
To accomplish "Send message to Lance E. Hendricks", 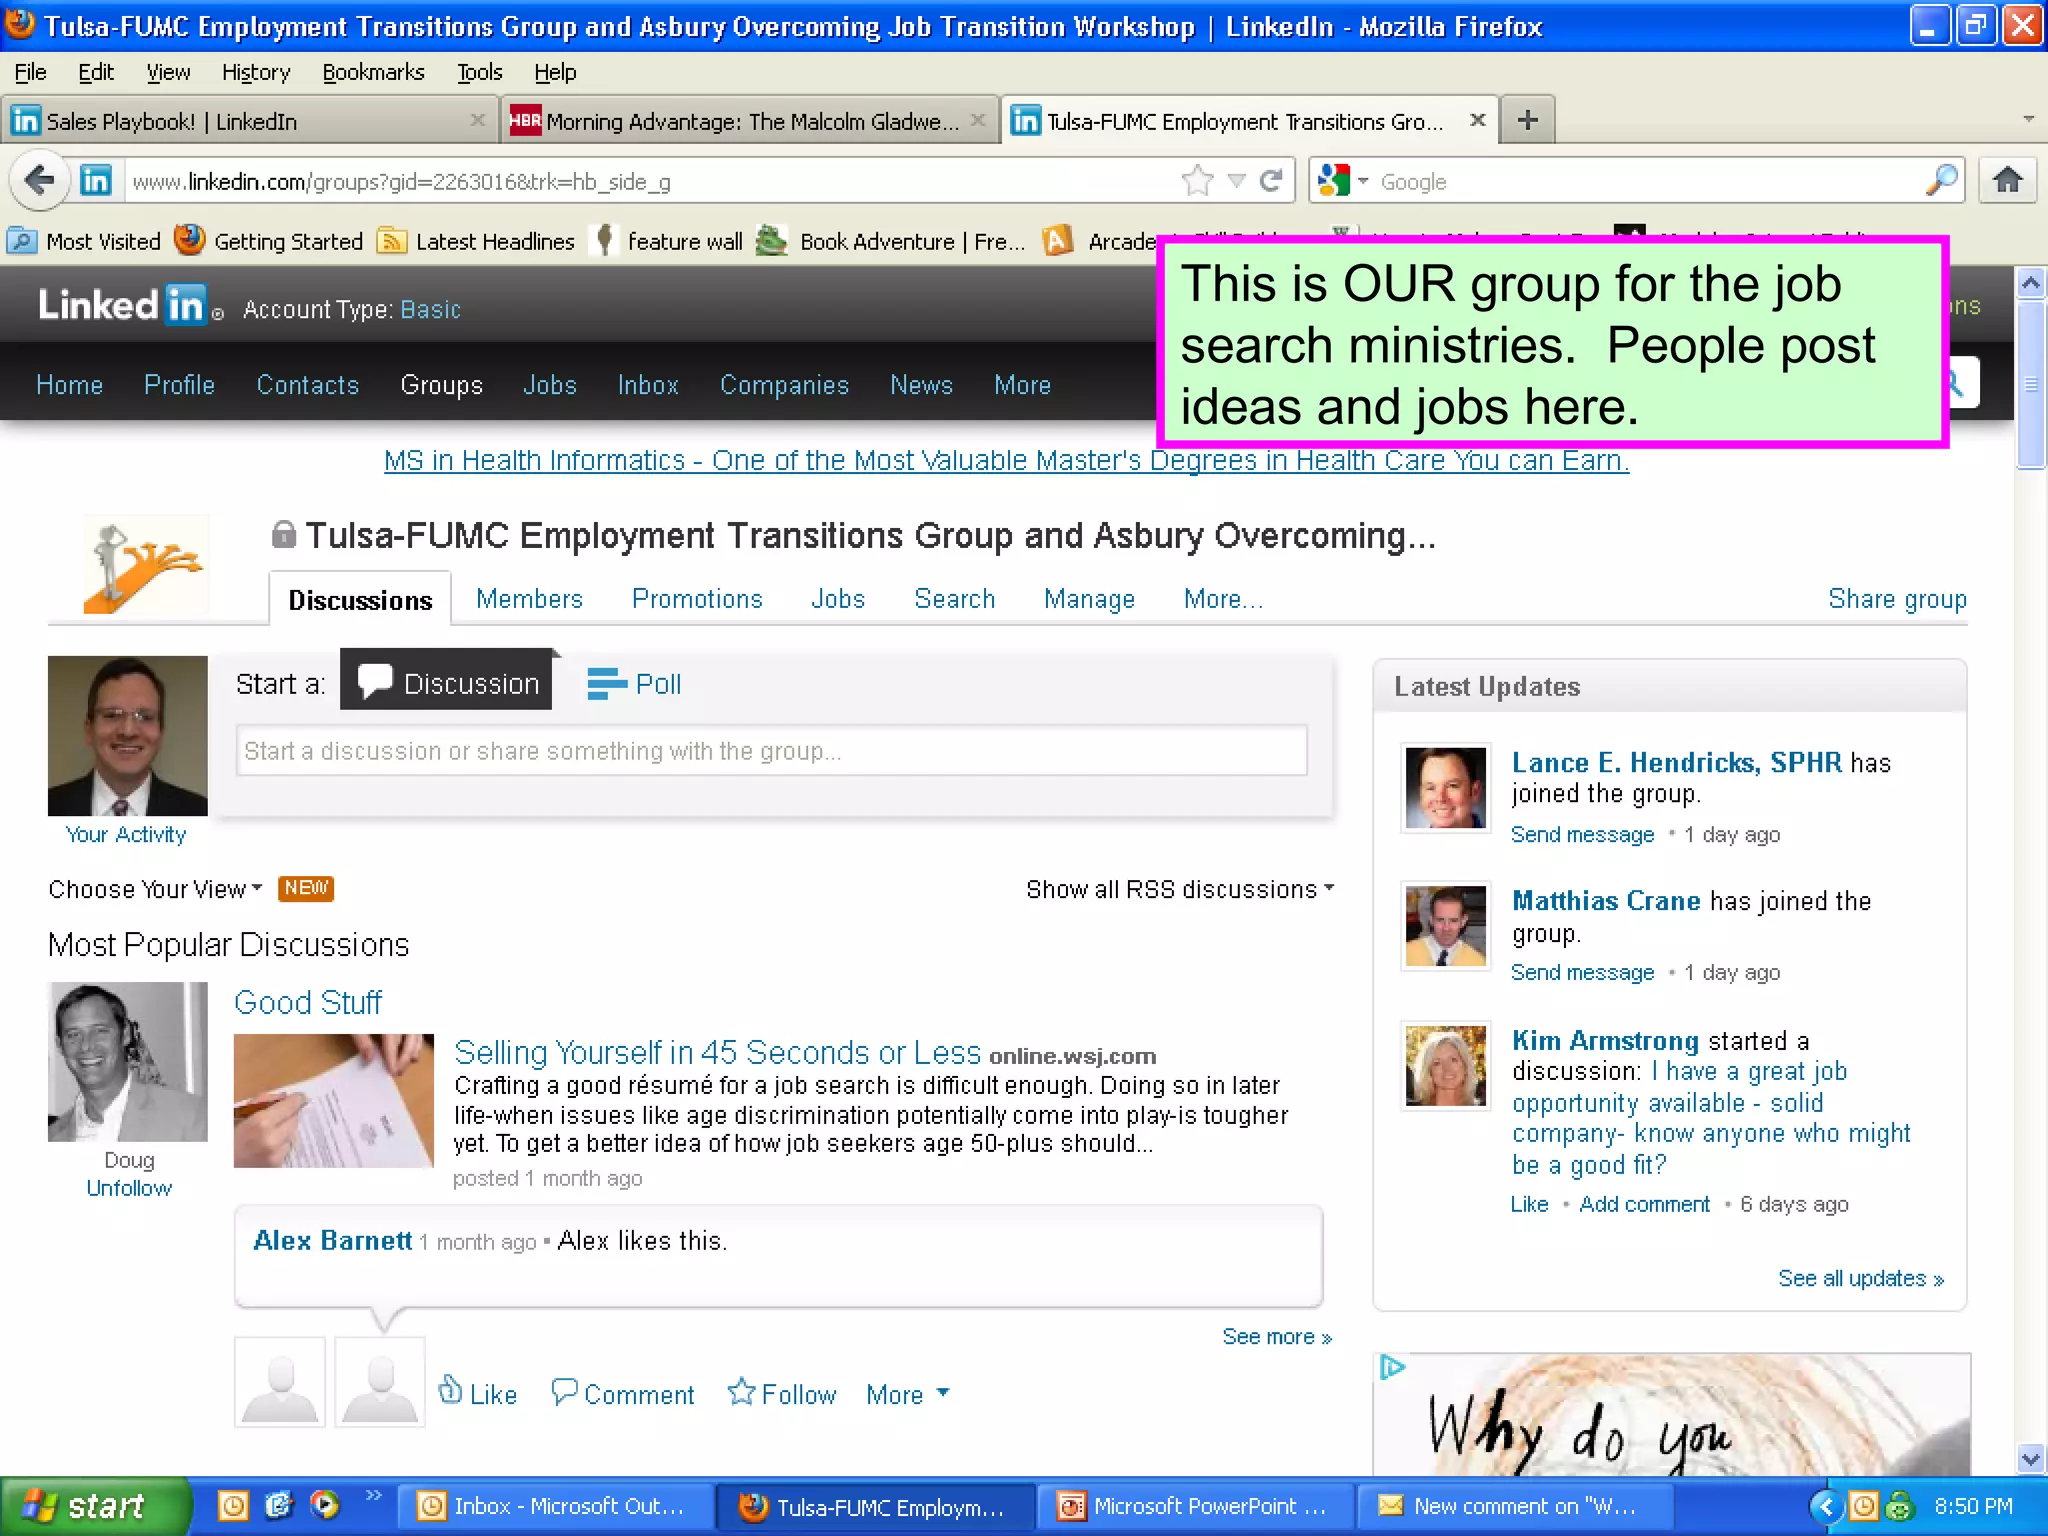I will [1582, 834].
